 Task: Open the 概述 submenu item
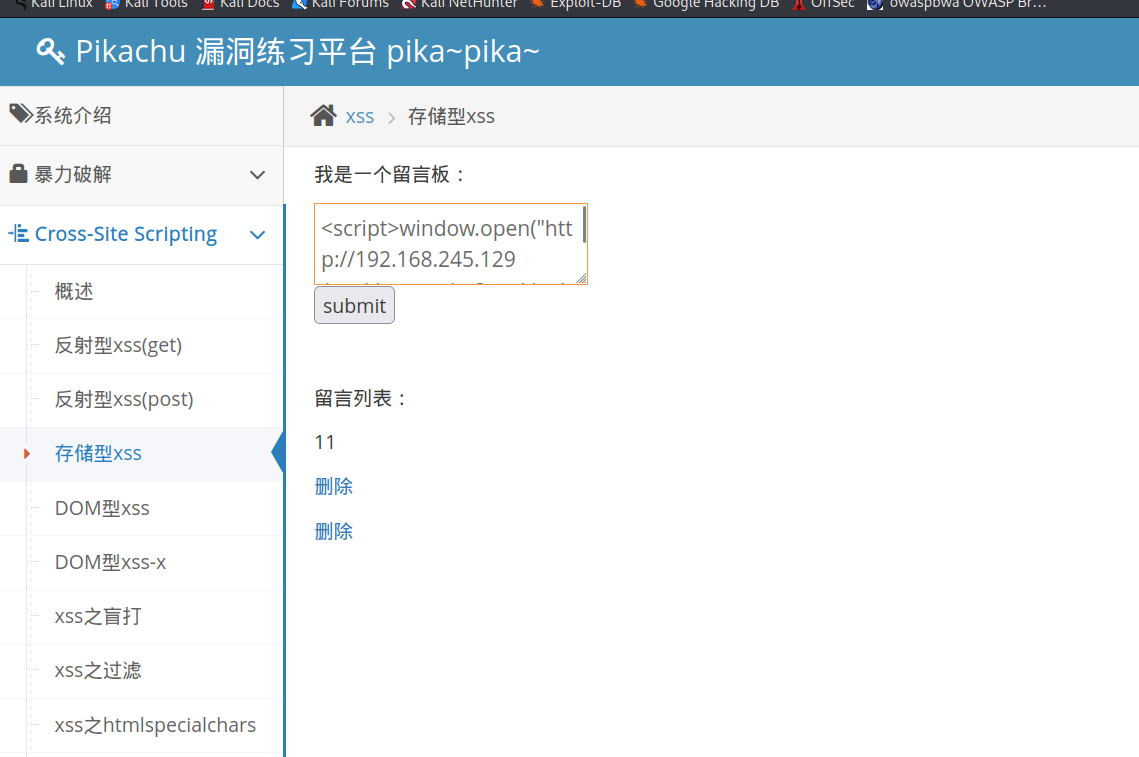[x=74, y=291]
